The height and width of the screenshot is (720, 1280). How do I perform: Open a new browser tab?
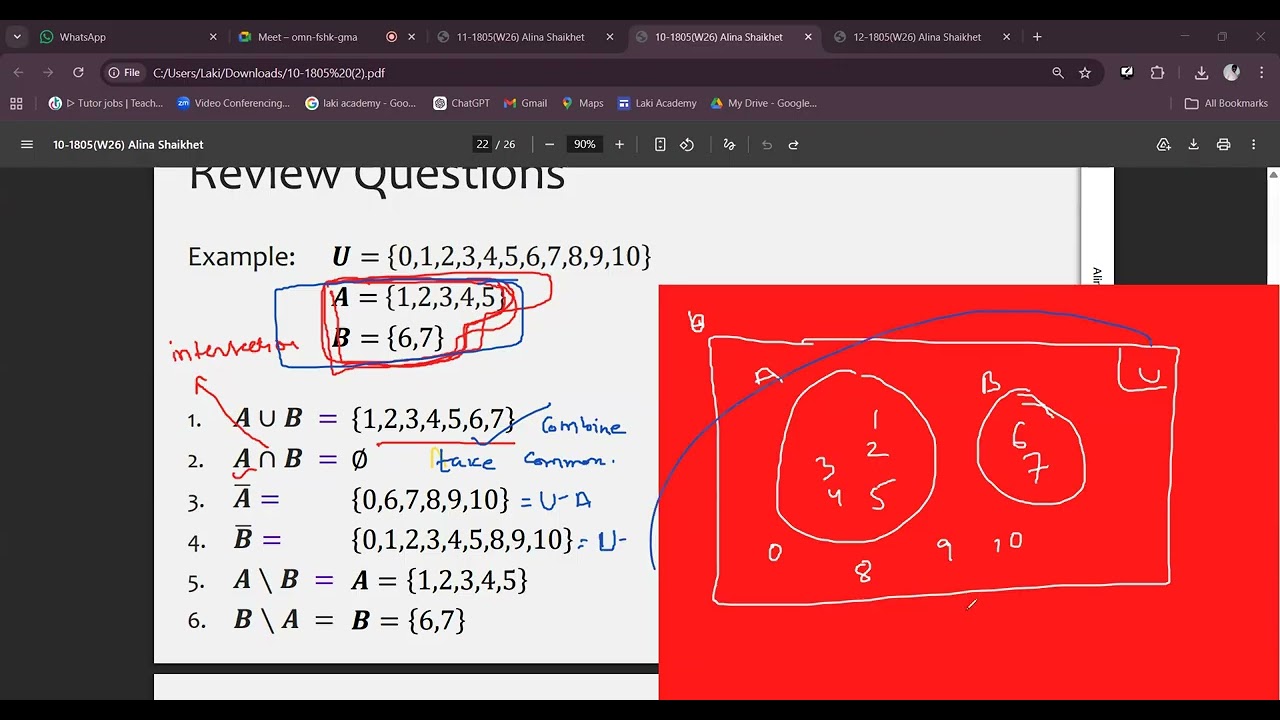click(x=1037, y=37)
